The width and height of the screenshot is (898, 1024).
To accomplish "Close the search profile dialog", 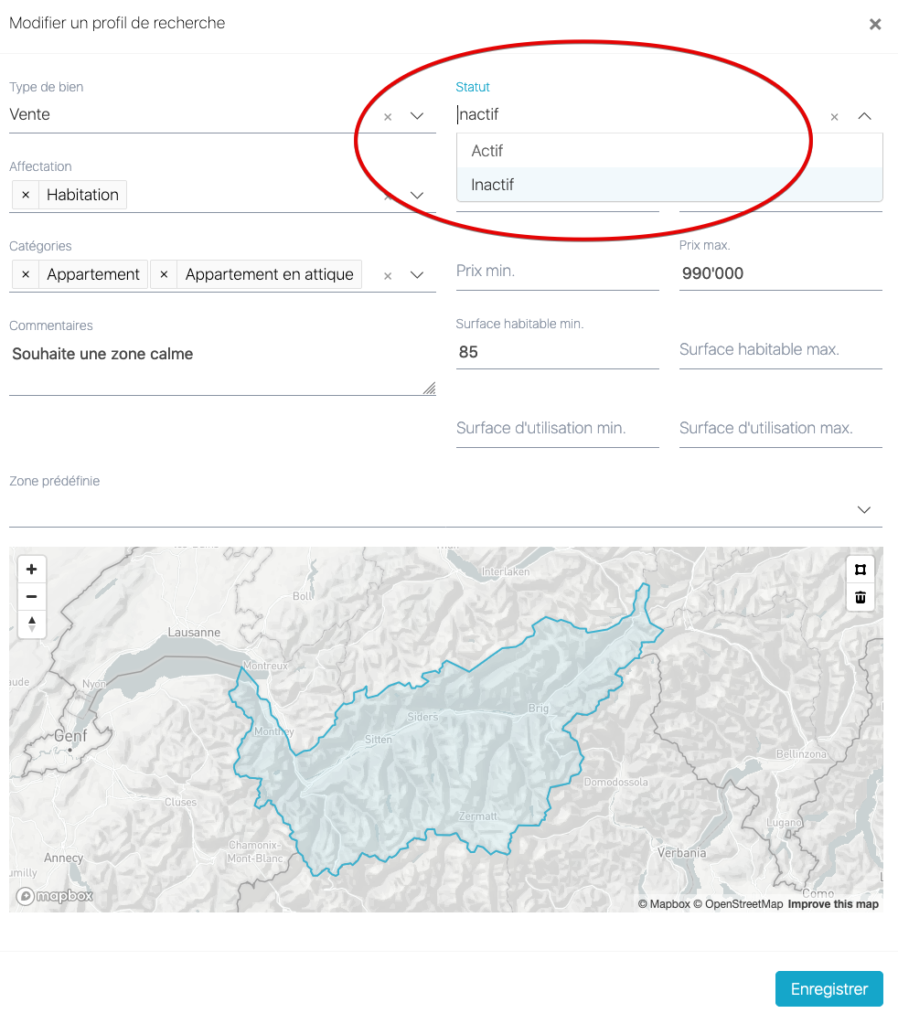I will click(x=875, y=24).
